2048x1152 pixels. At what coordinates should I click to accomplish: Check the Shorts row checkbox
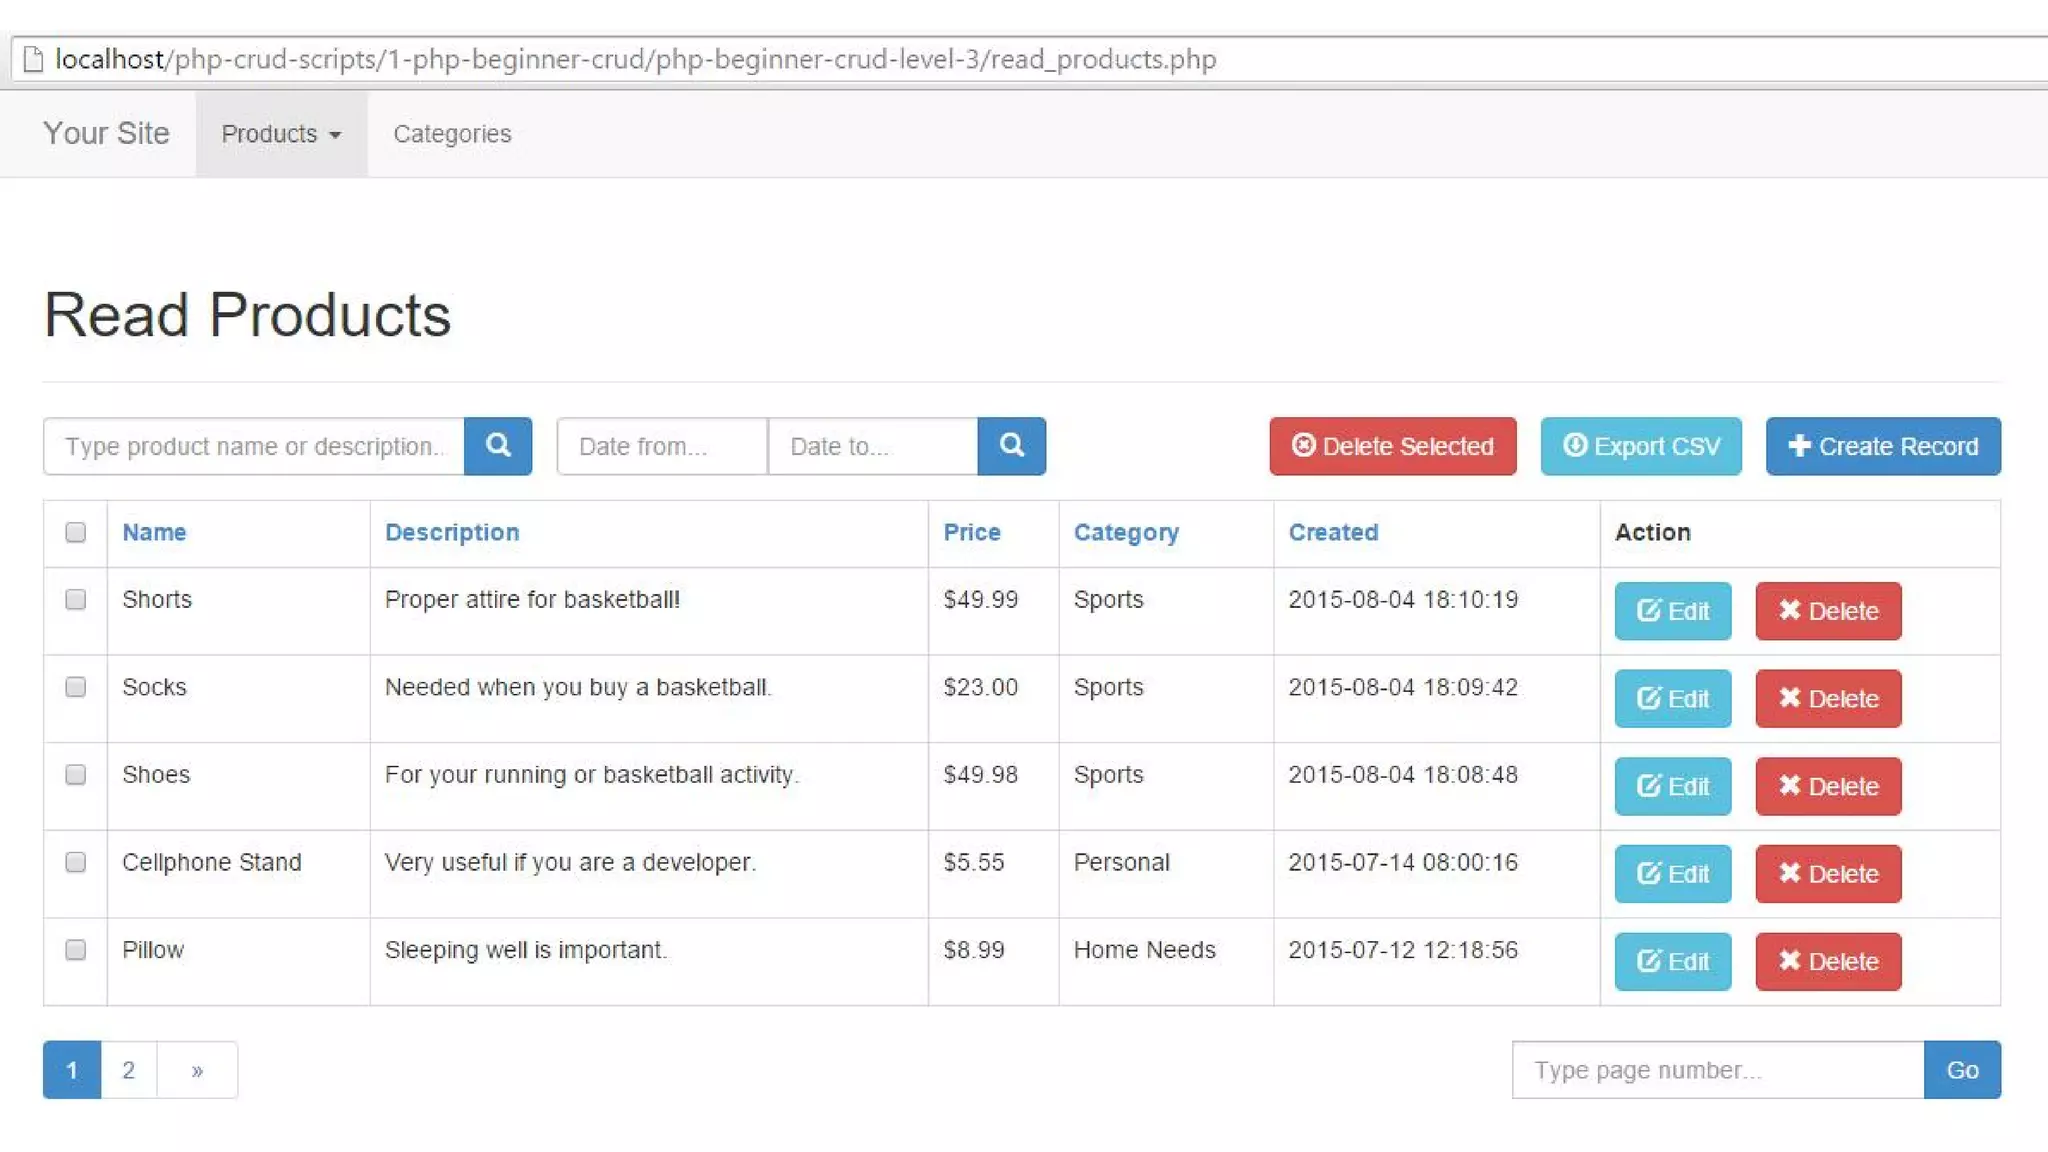click(x=75, y=600)
